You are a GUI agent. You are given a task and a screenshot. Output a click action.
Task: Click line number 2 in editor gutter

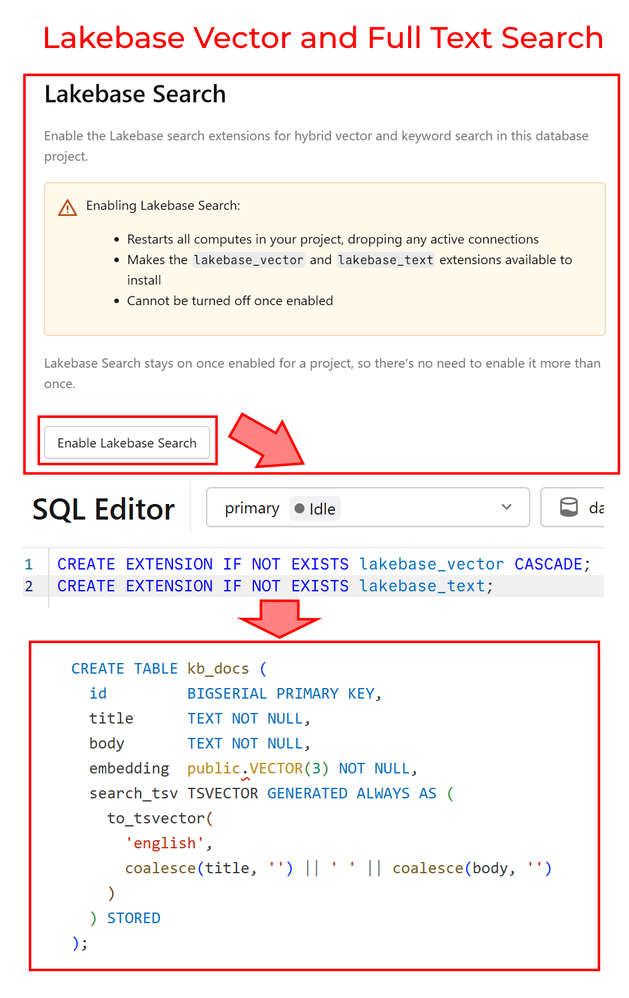(x=29, y=586)
